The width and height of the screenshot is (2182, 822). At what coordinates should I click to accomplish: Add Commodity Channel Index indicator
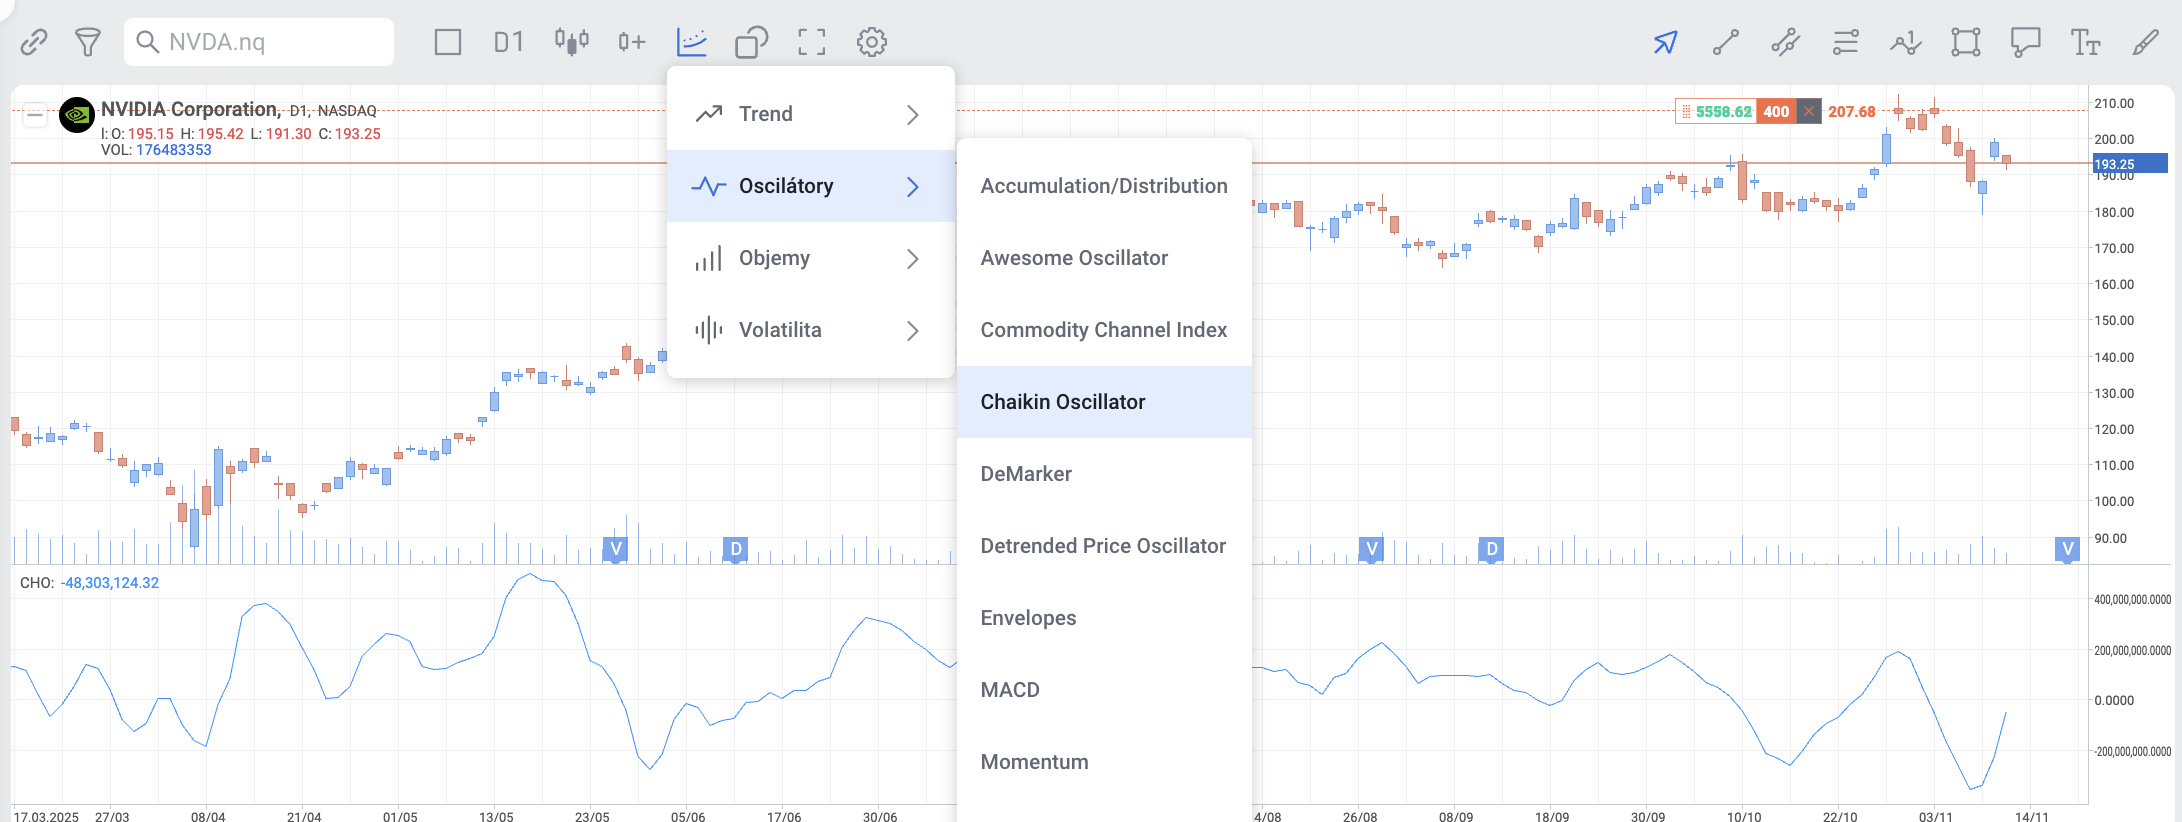pos(1104,330)
